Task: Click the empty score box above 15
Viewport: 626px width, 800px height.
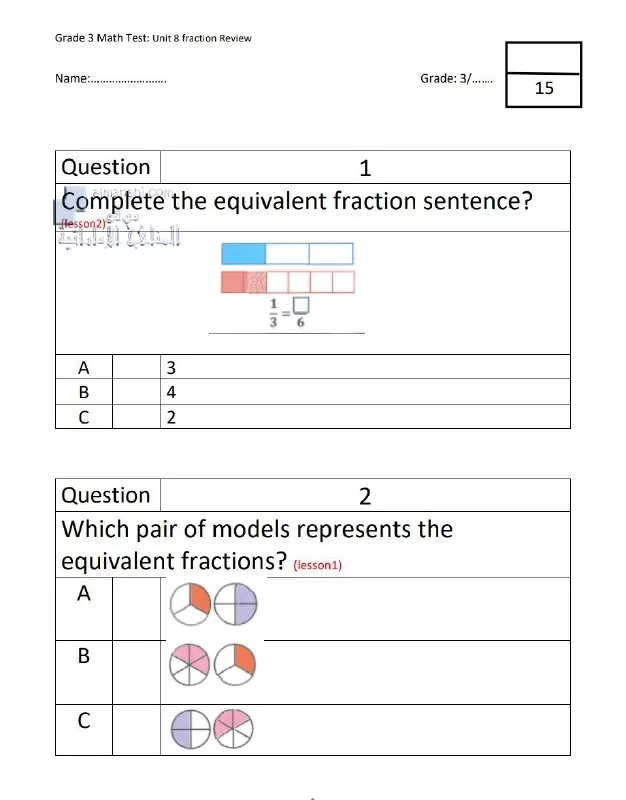Action: 543,58
